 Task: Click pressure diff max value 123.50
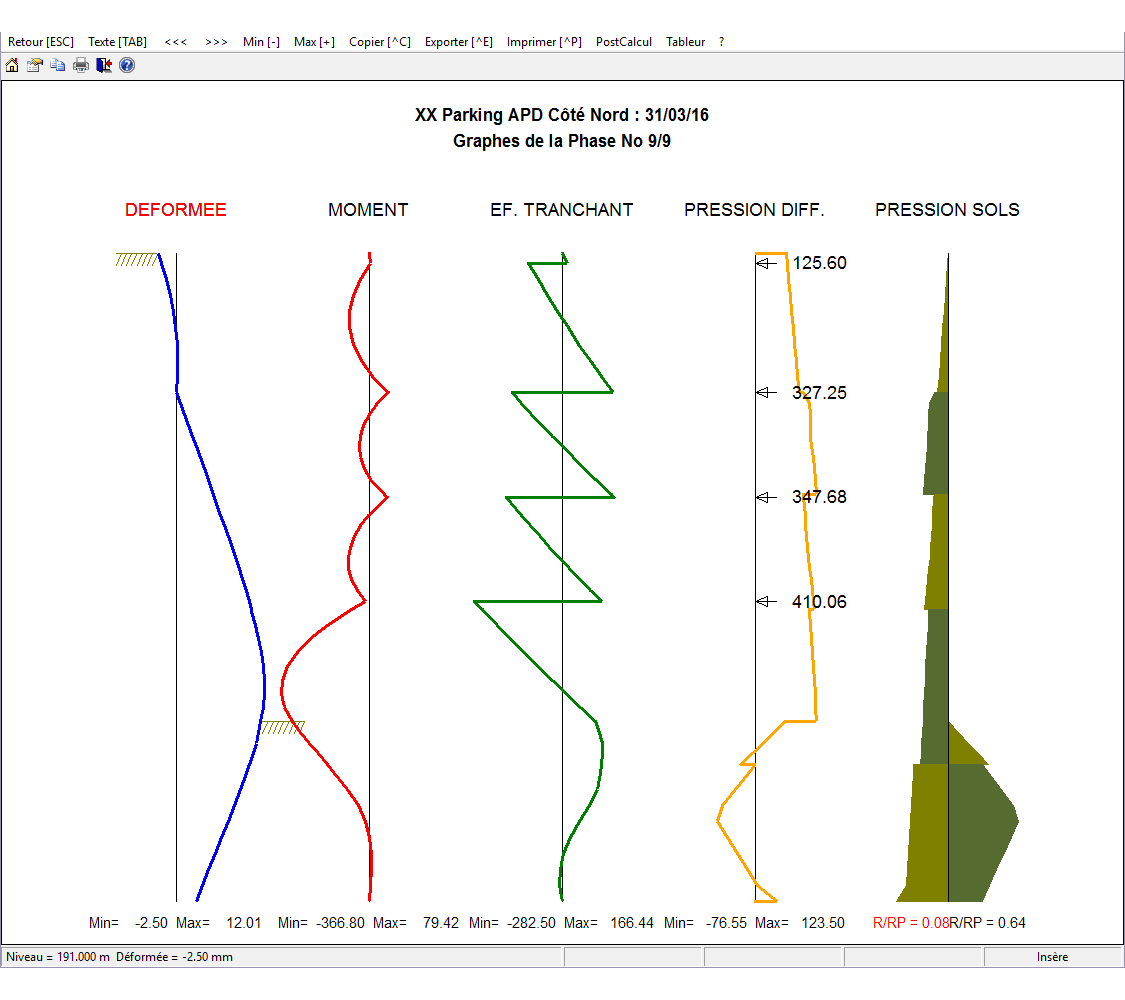[823, 923]
